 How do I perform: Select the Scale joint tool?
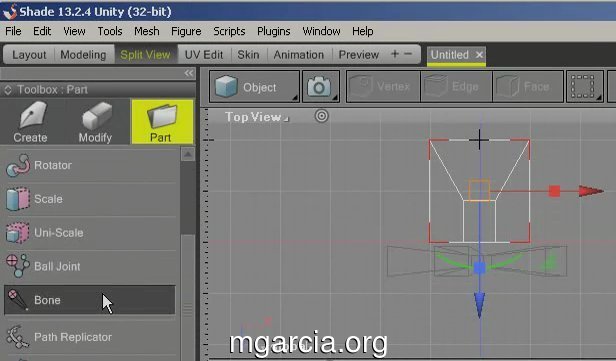pos(90,199)
